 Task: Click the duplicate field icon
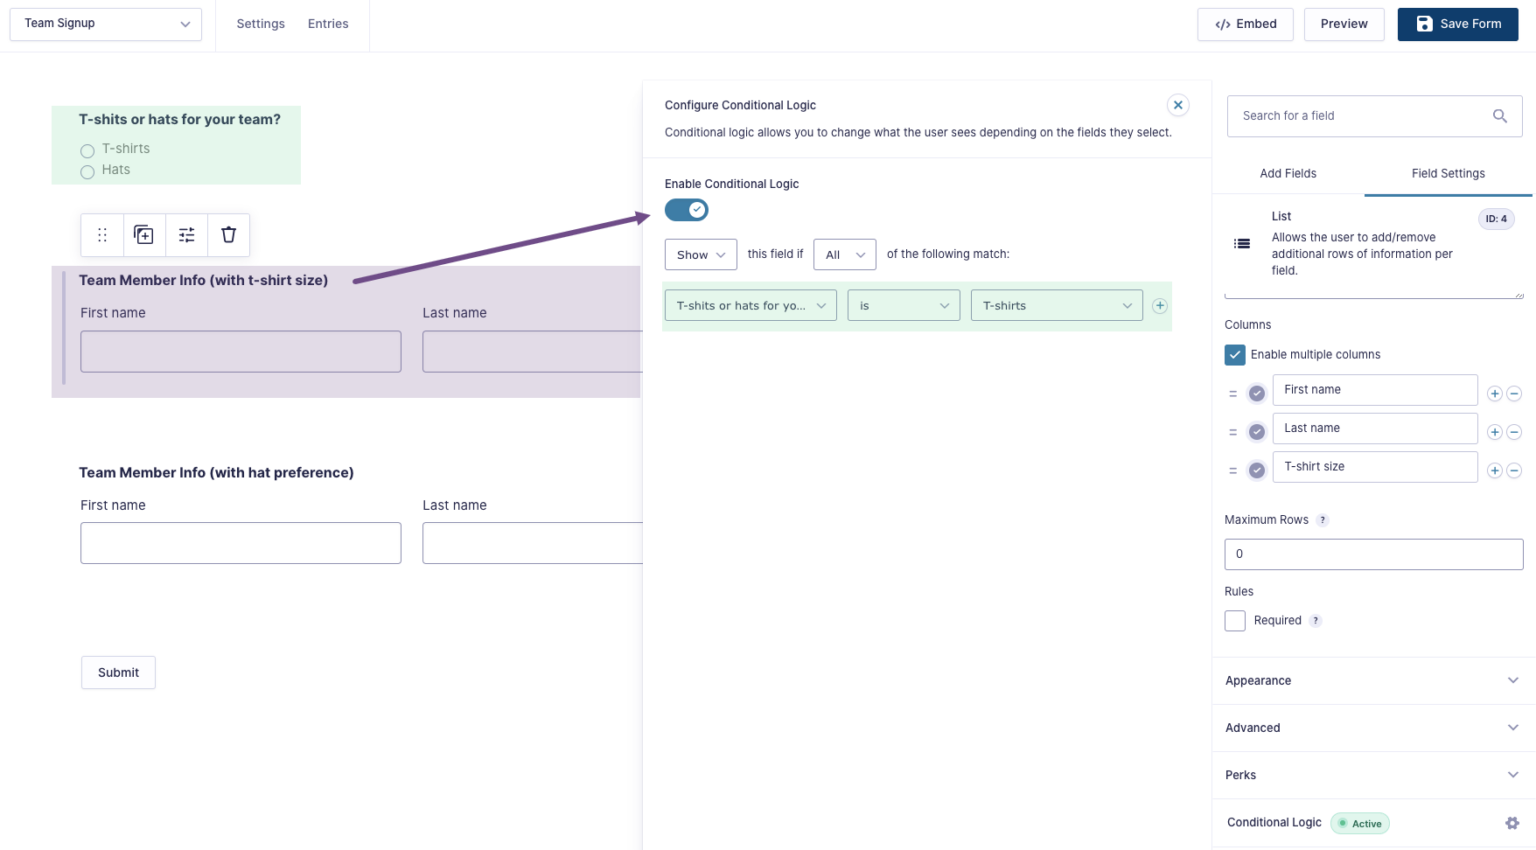pyautogui.click(x=144, y=235)
